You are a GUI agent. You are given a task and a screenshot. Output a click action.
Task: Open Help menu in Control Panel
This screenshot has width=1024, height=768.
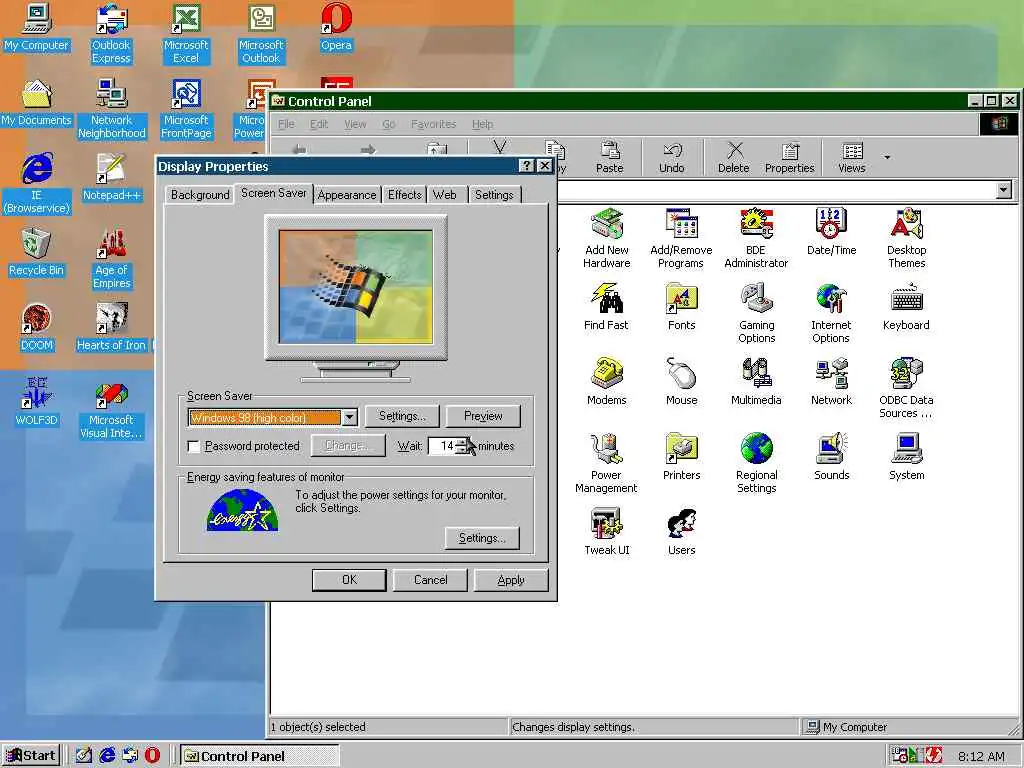(483, 124)
